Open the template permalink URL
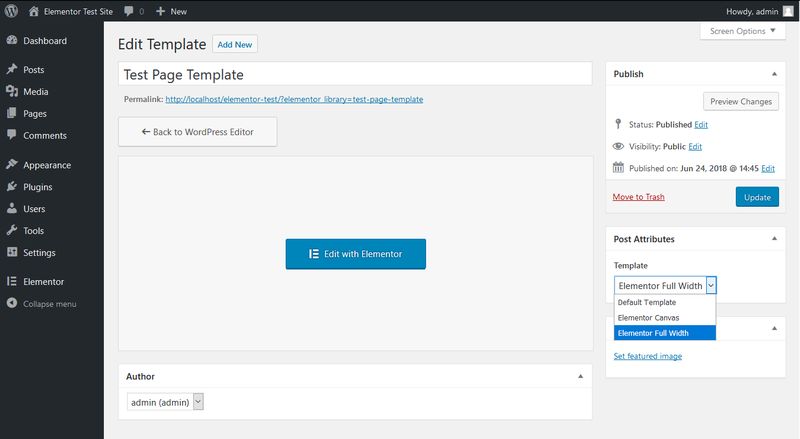The height and width of the screenshot is (439, 800). (294, 100)
